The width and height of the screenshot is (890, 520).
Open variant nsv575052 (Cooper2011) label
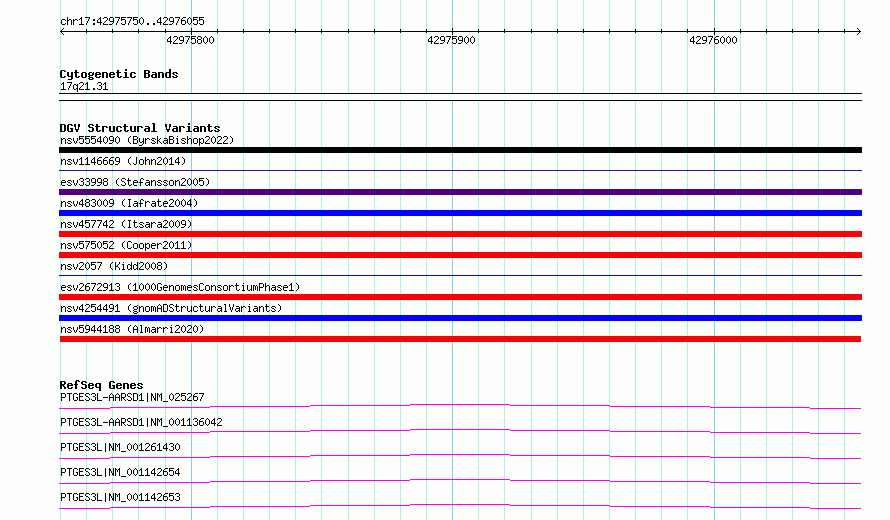126,245
